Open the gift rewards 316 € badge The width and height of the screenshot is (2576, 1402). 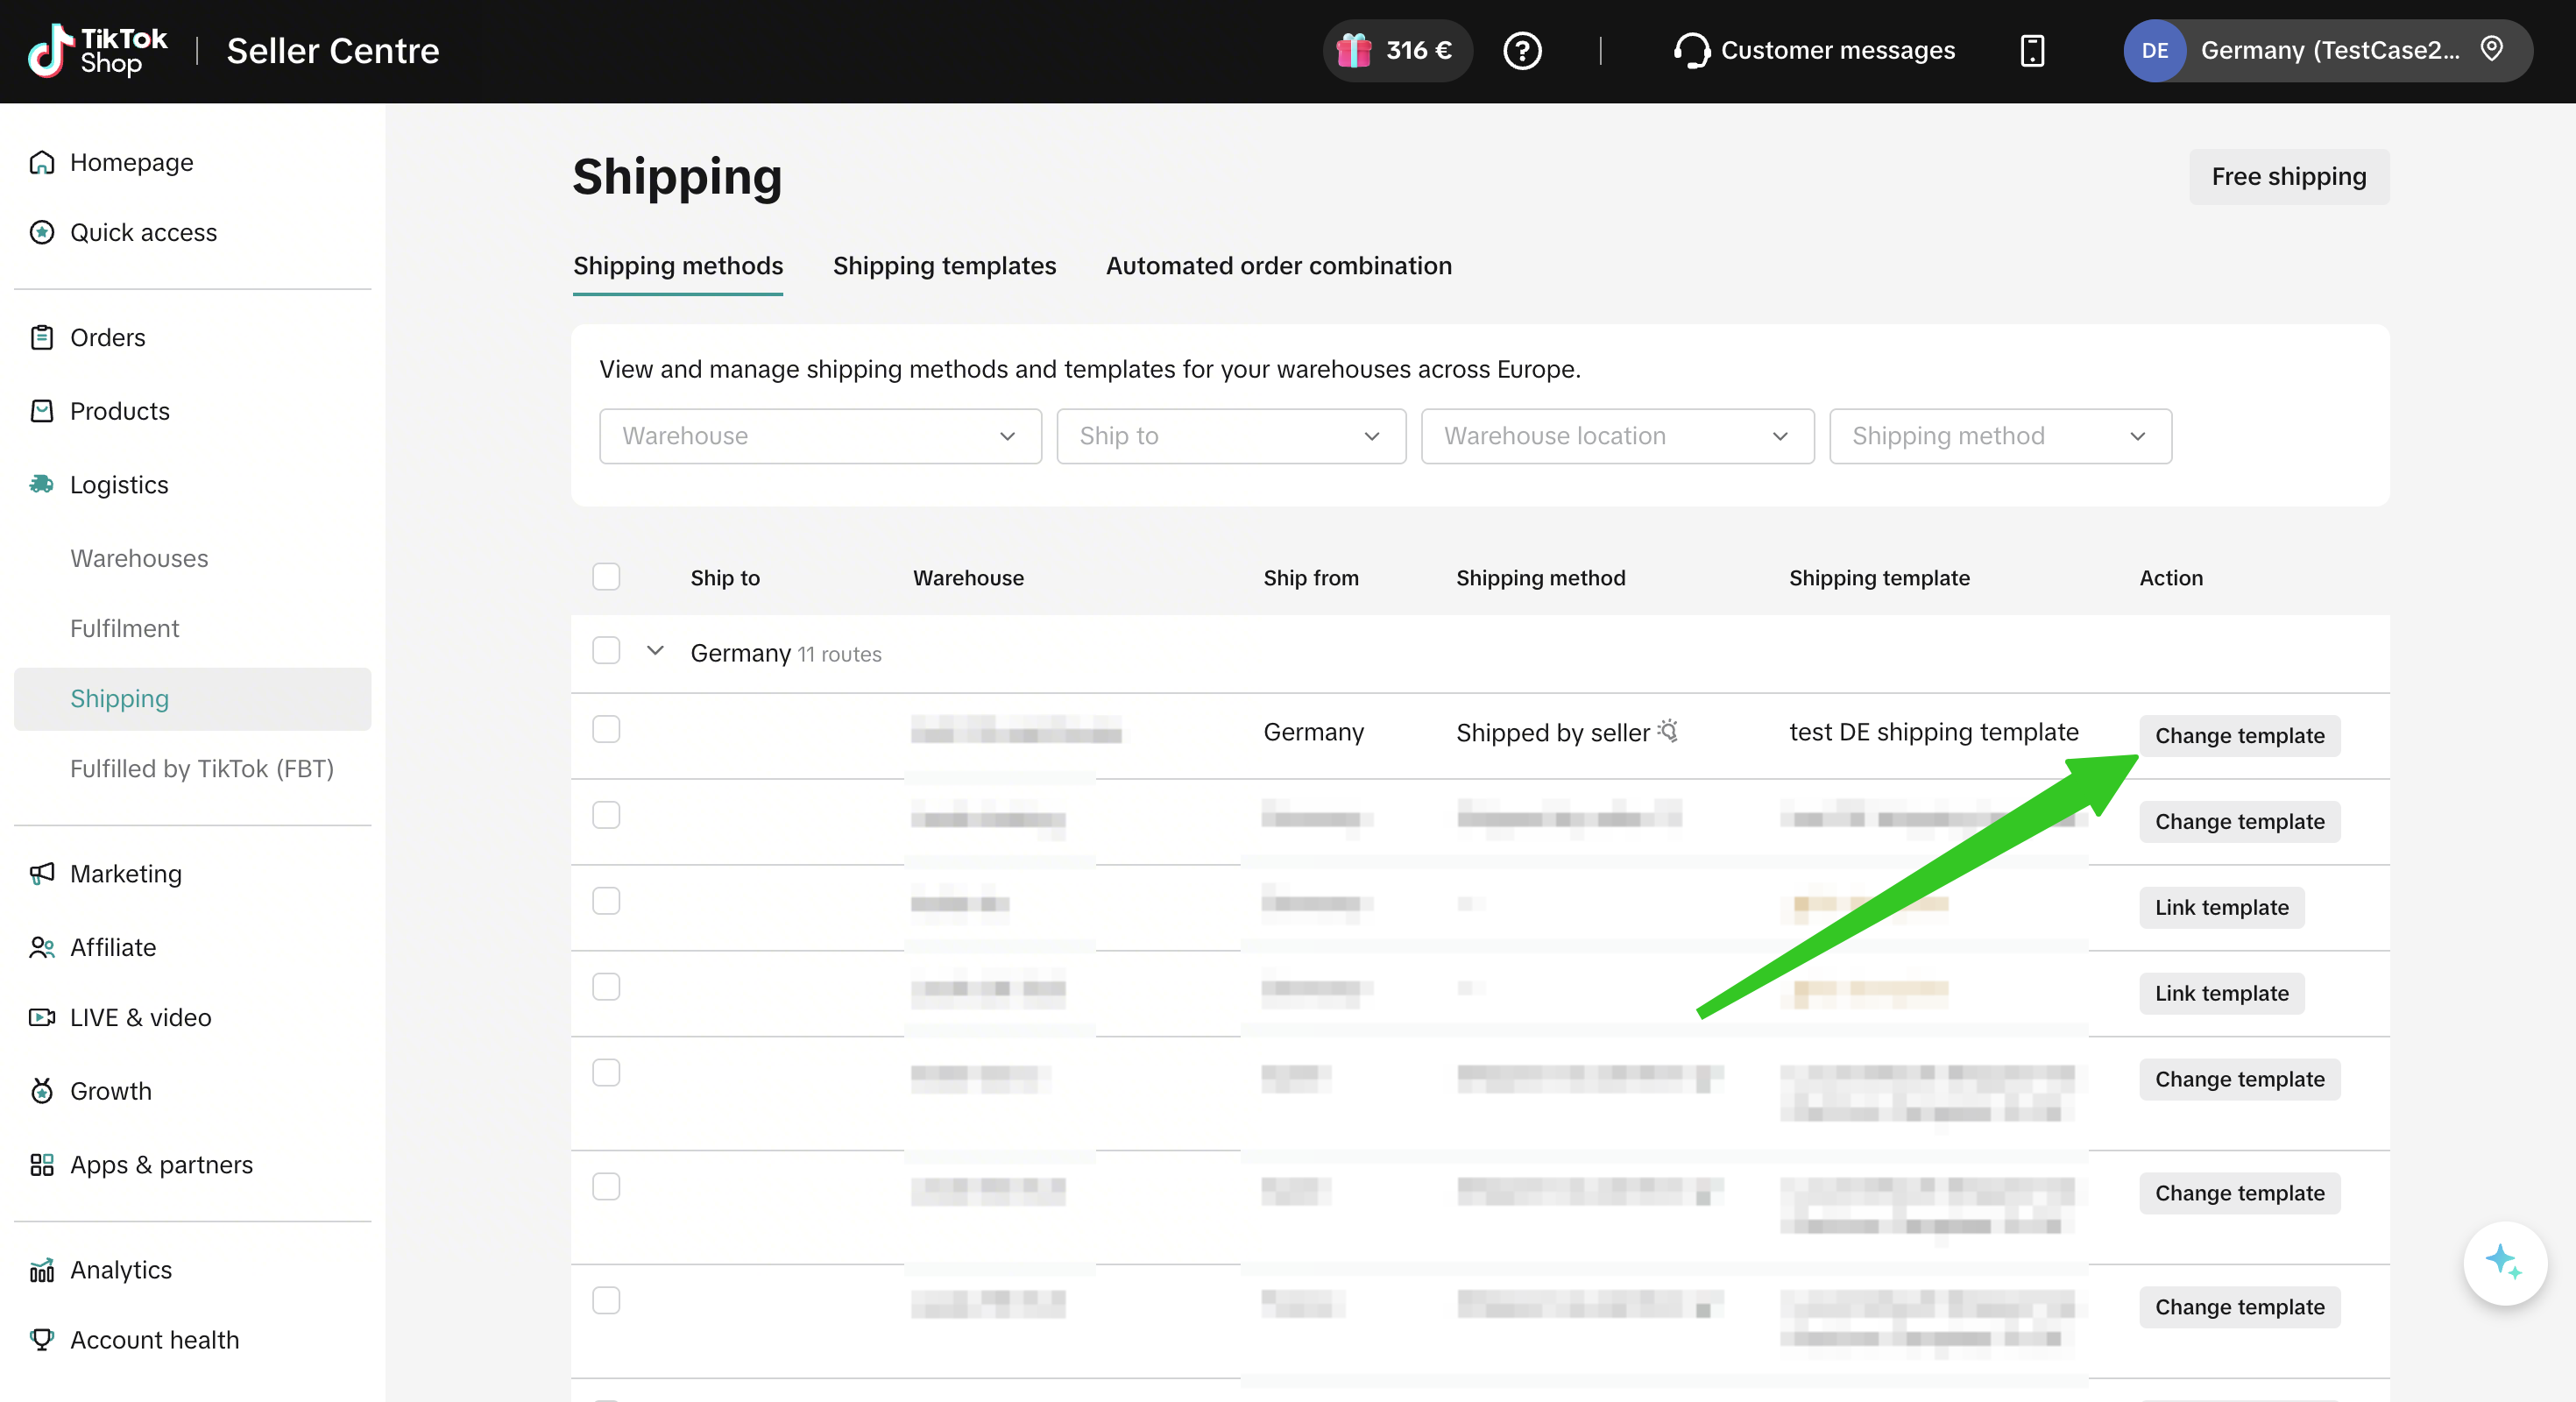pyautogui.click(x=1397, y=50)
